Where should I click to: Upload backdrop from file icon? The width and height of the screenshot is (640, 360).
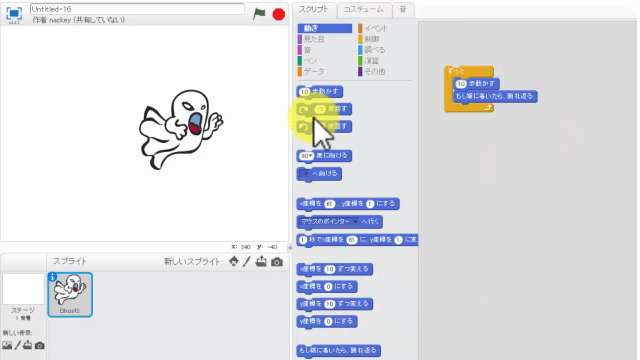pos(27,345)
